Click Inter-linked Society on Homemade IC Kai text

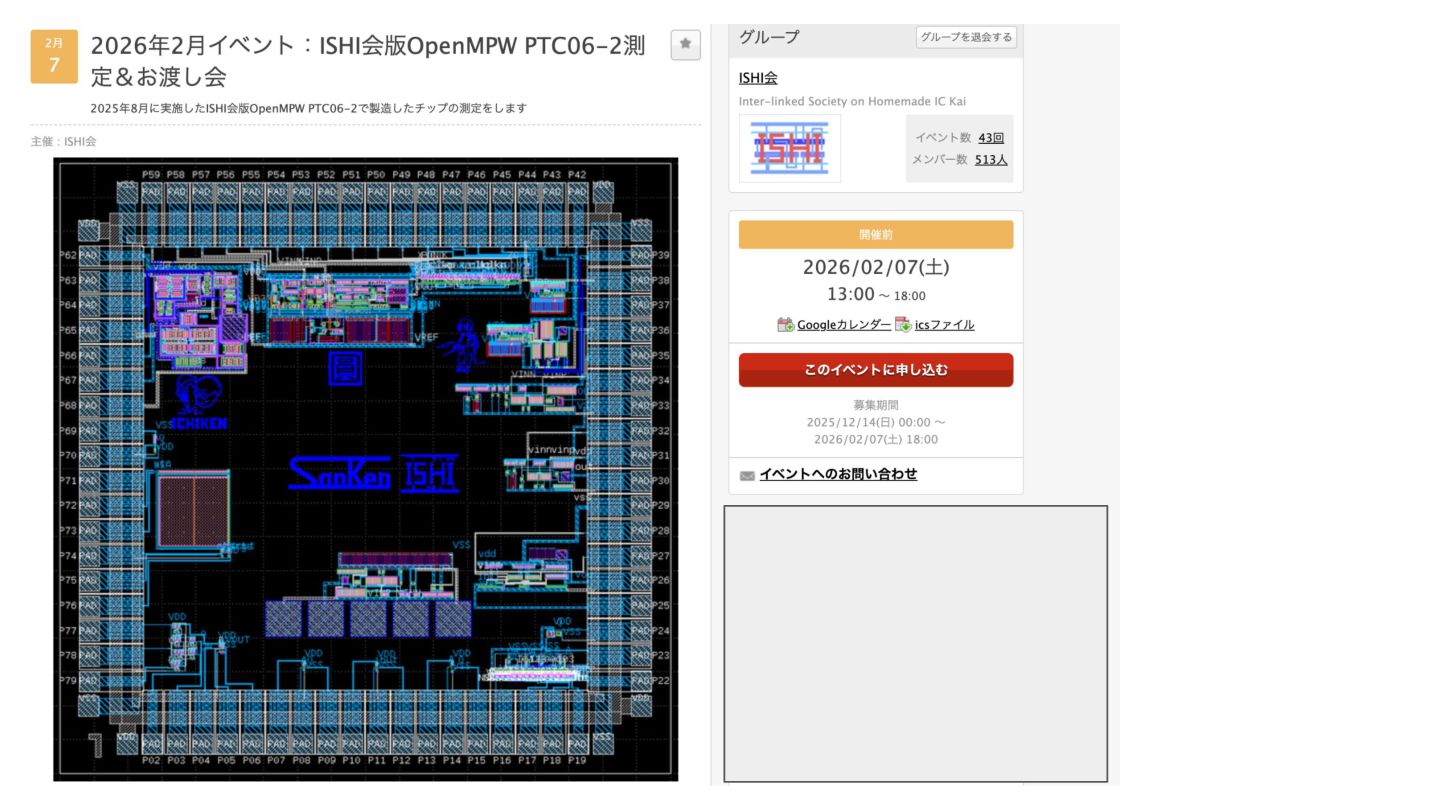click(x=852, y=101)
